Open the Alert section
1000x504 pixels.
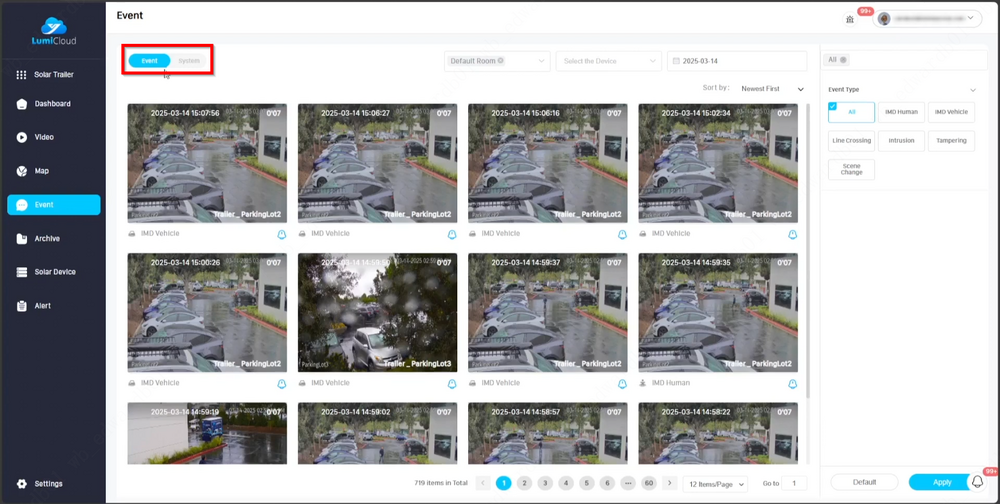tap(42, 306)
